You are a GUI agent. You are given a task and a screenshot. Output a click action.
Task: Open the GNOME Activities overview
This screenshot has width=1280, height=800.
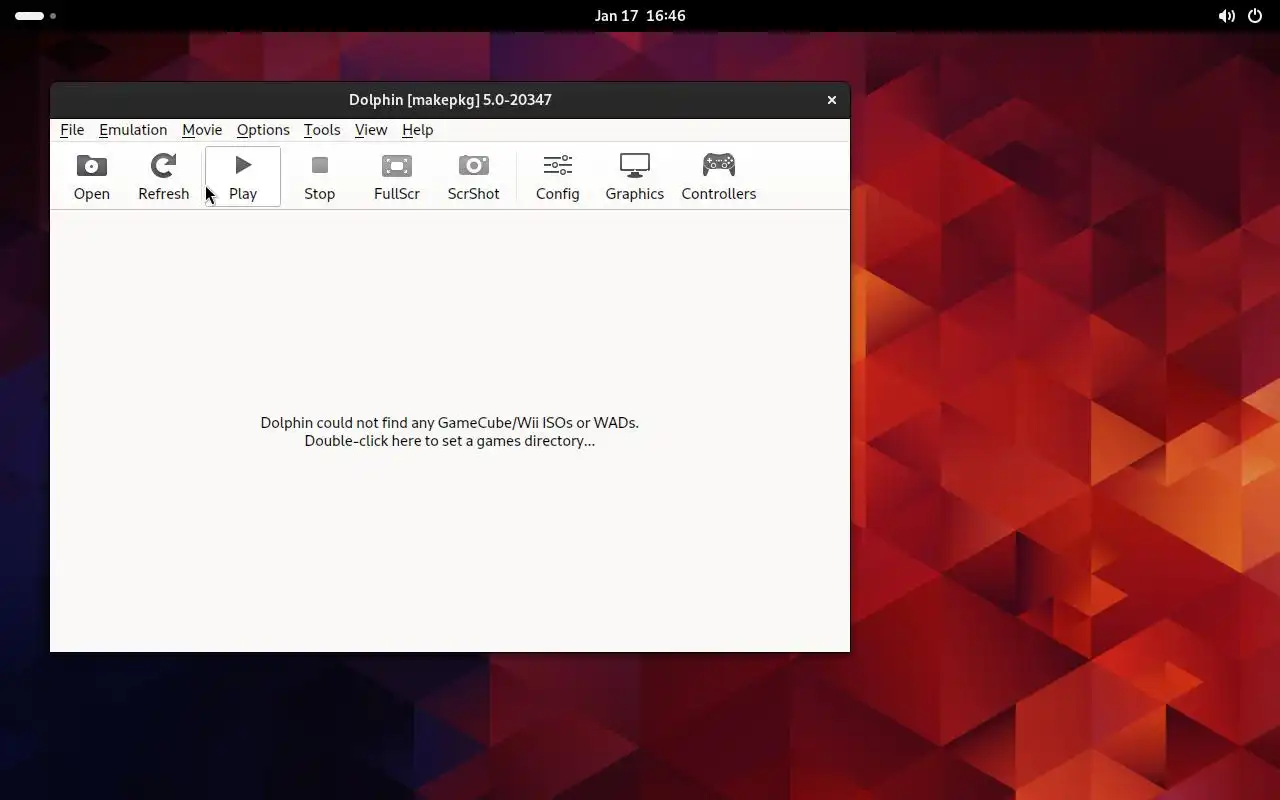tap(35, 16)
